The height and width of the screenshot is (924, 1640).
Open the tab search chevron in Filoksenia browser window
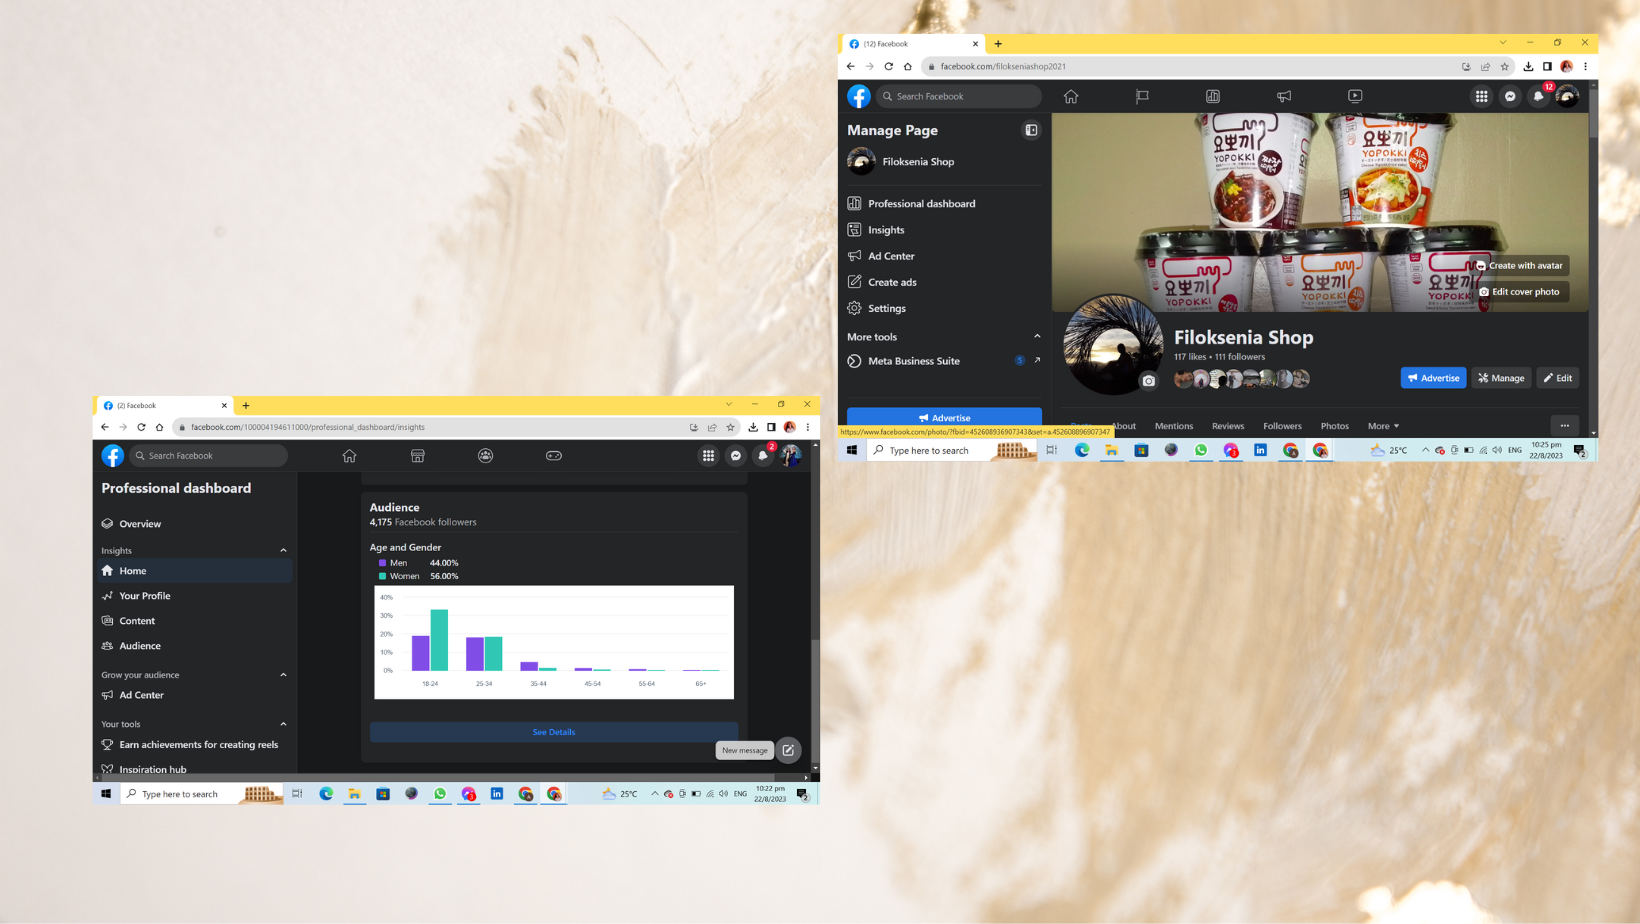[x=1502, y=43]
